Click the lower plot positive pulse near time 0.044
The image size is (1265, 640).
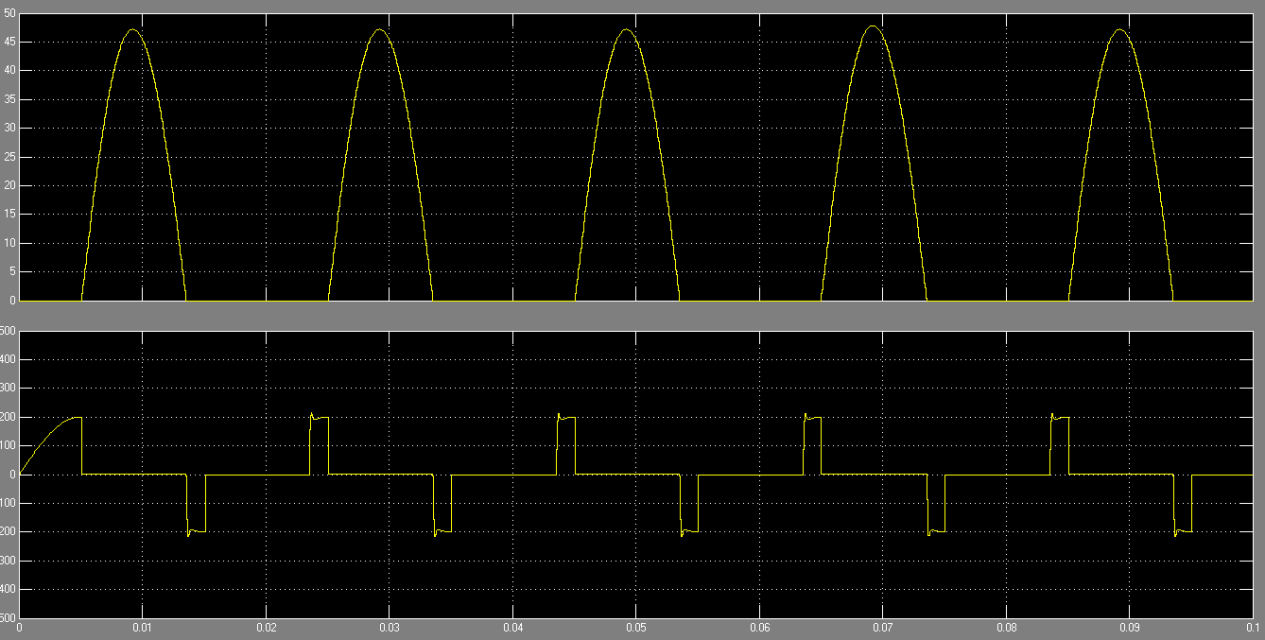[566, 444]
